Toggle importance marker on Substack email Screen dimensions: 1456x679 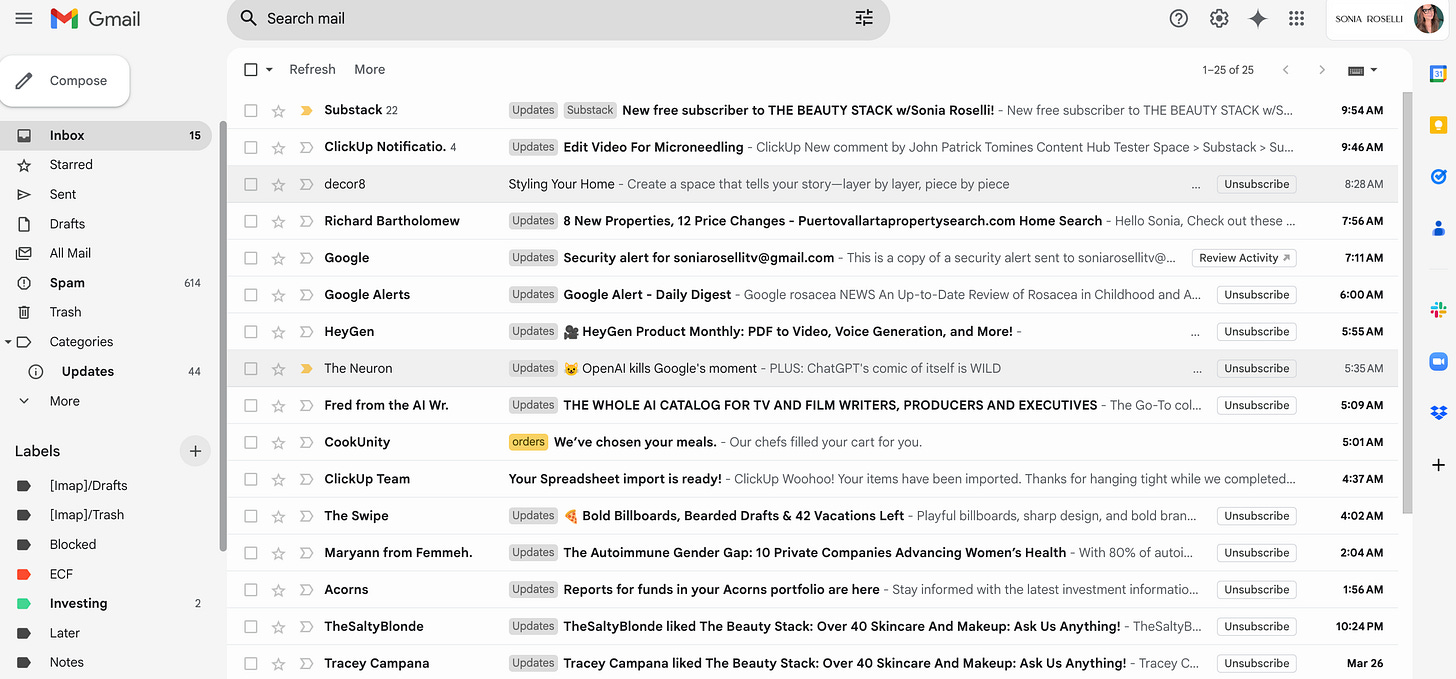(x=307, y=111)
